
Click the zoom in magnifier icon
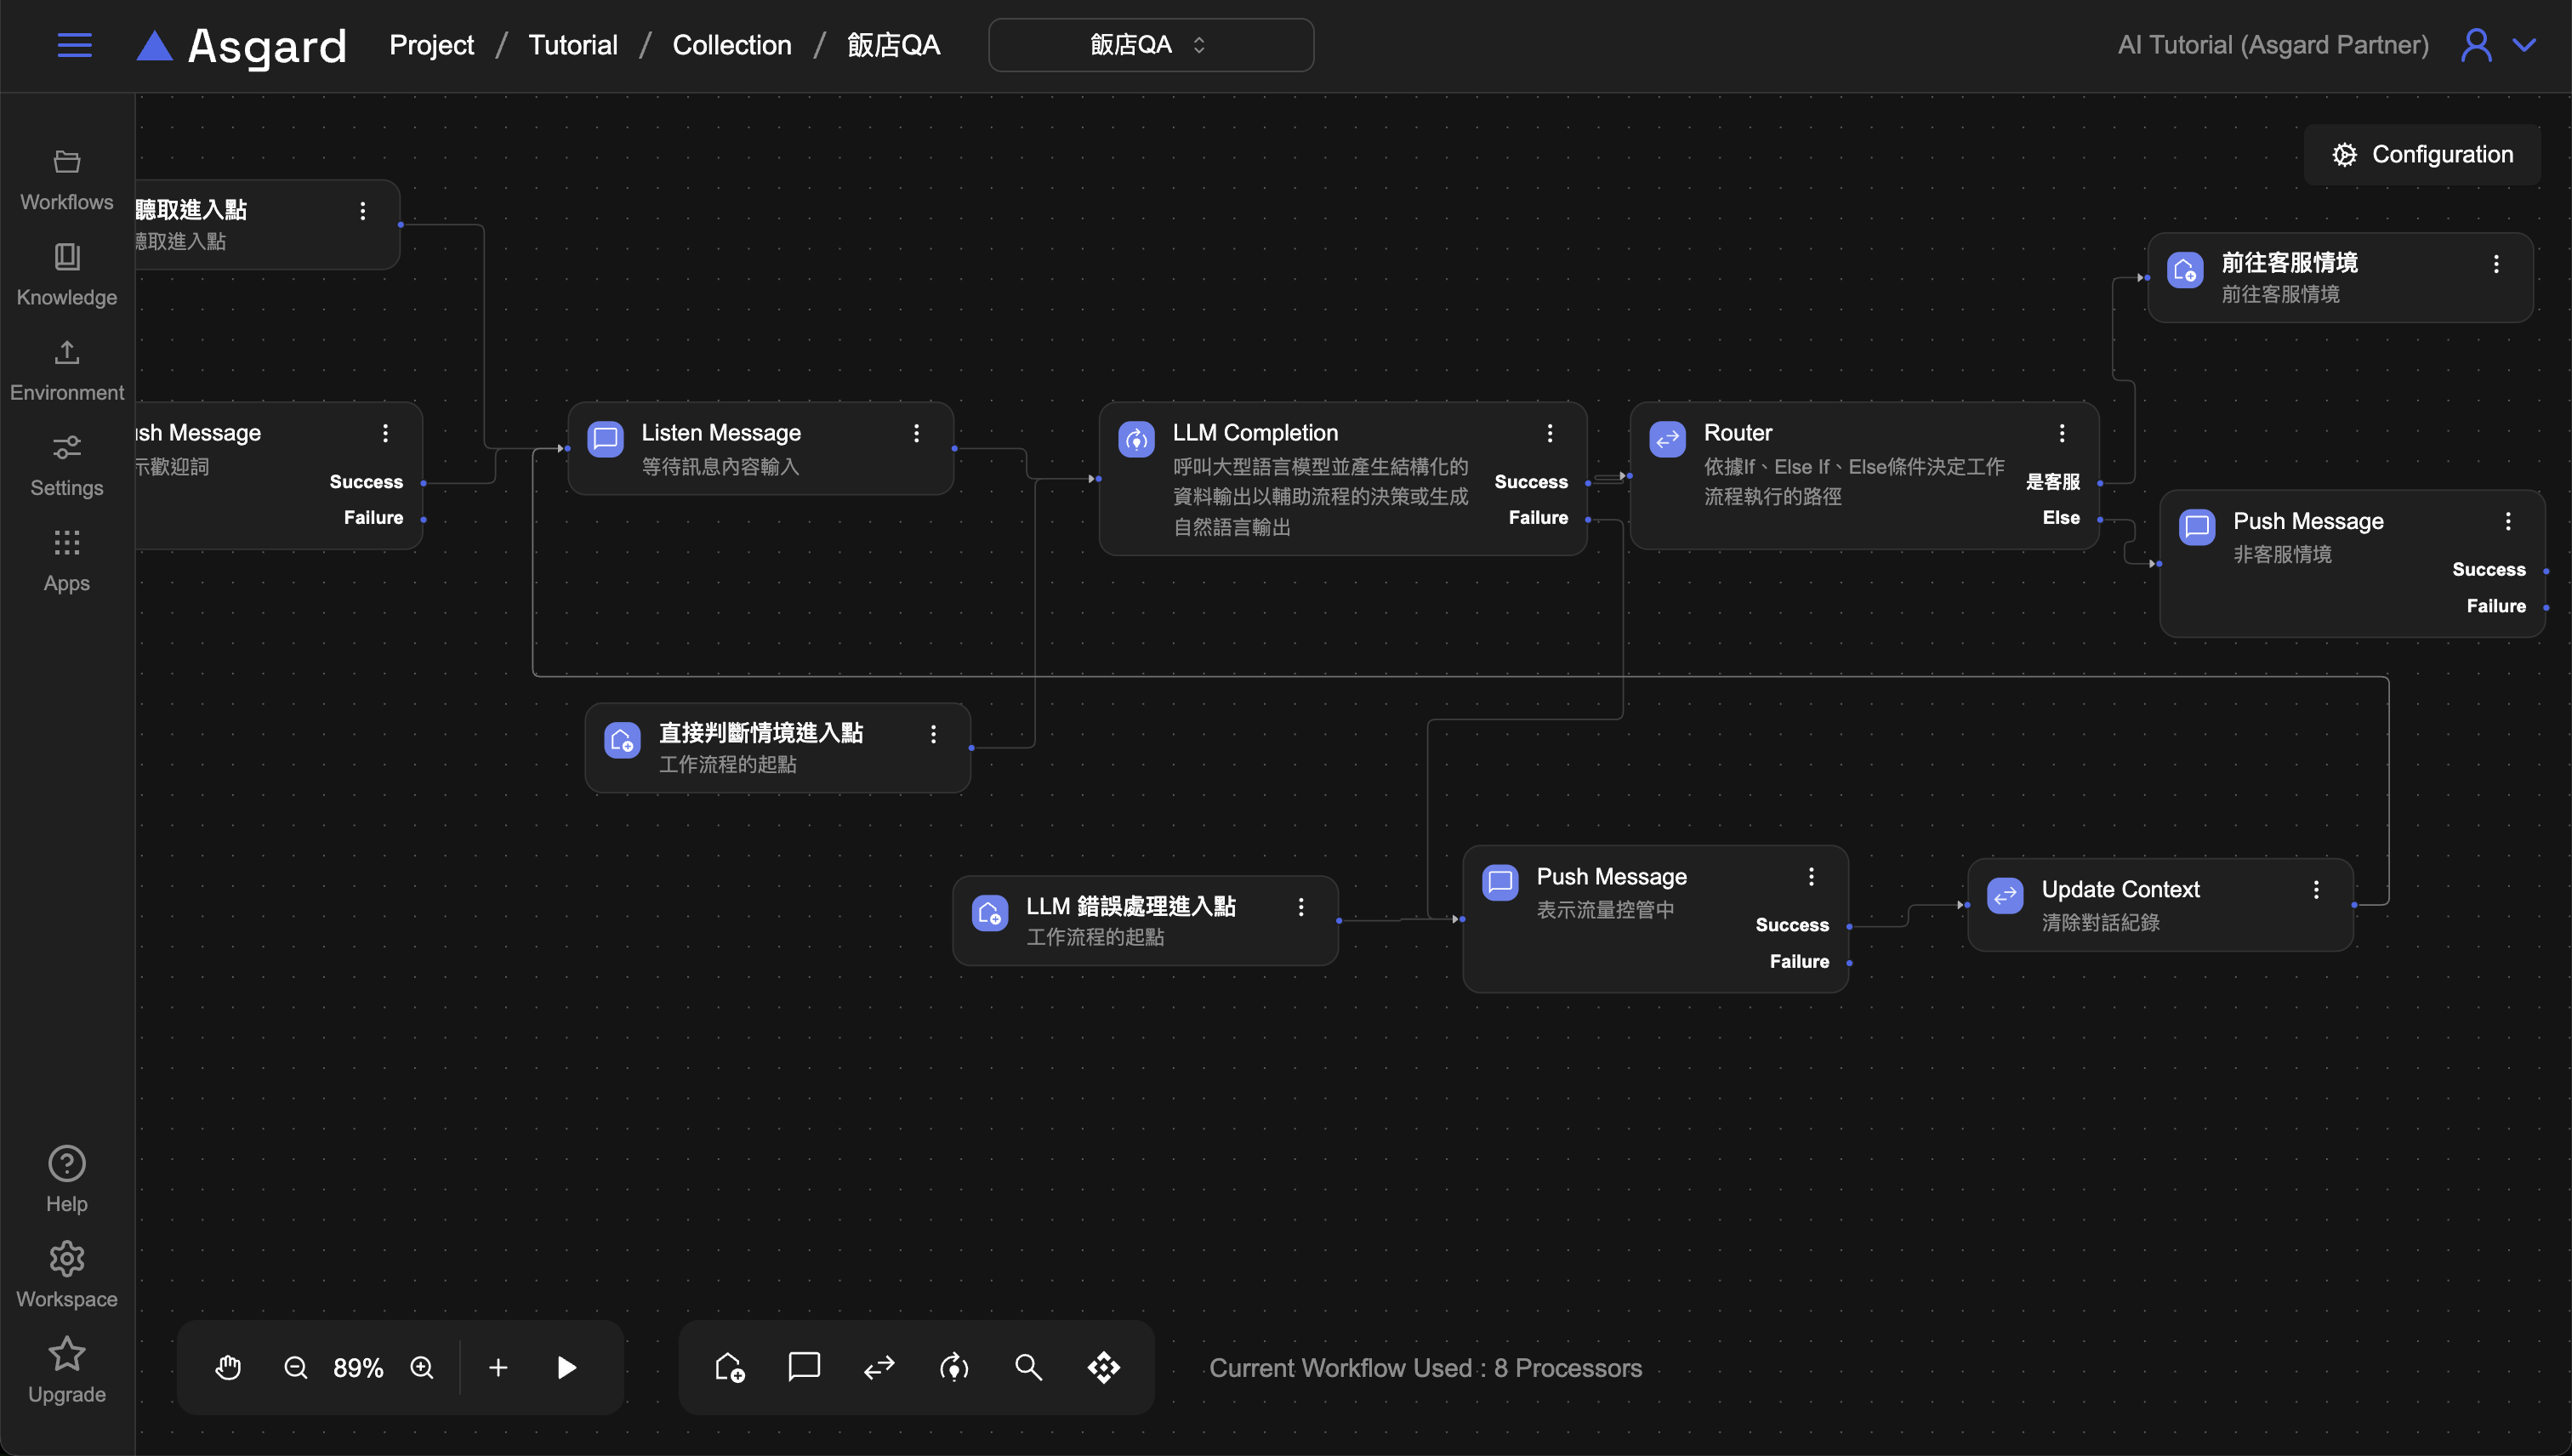422,1367
